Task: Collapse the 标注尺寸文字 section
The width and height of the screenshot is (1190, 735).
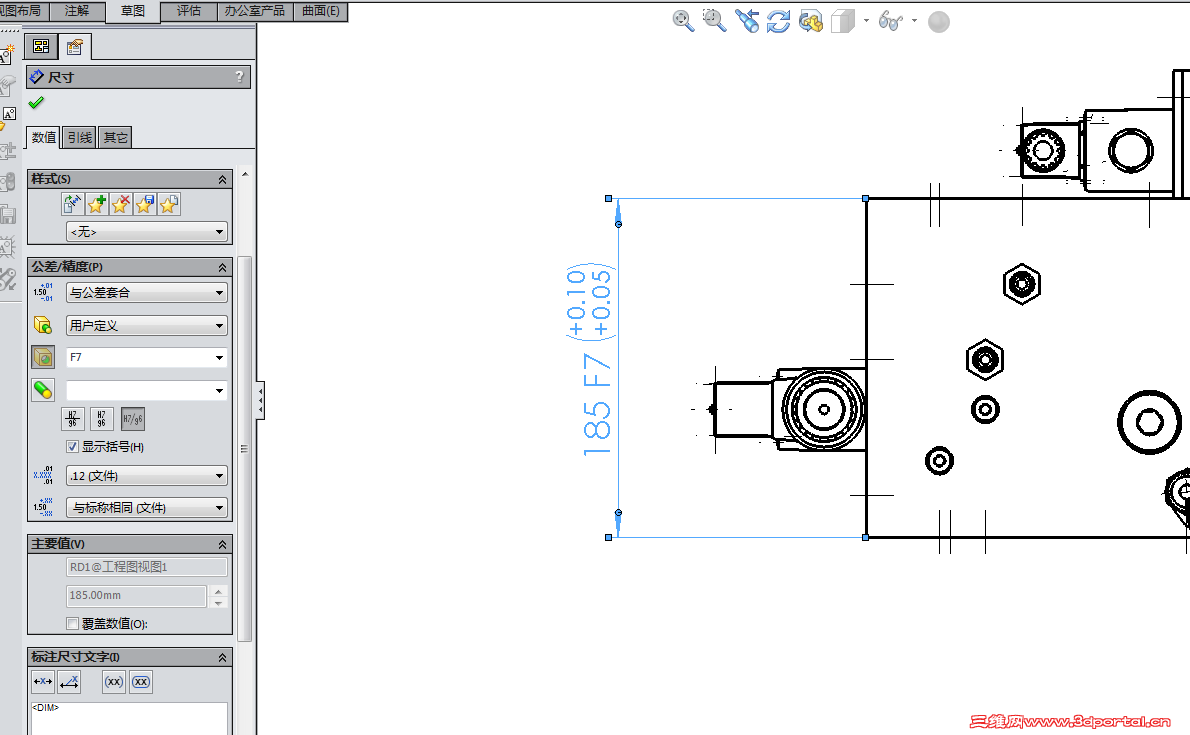Action: pos(222,658)
